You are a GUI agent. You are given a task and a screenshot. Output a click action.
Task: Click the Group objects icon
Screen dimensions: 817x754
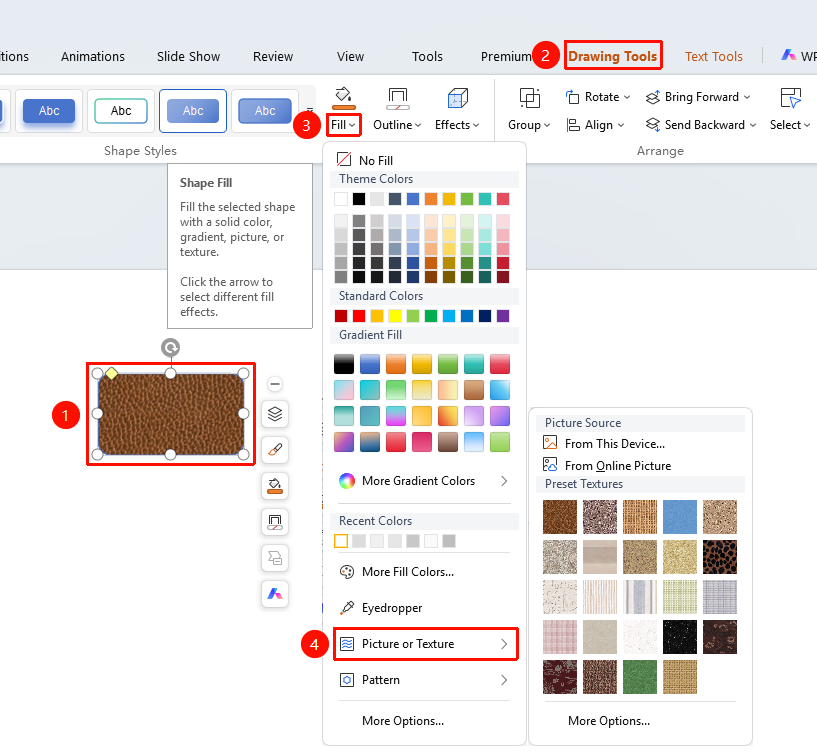[529, 97]
